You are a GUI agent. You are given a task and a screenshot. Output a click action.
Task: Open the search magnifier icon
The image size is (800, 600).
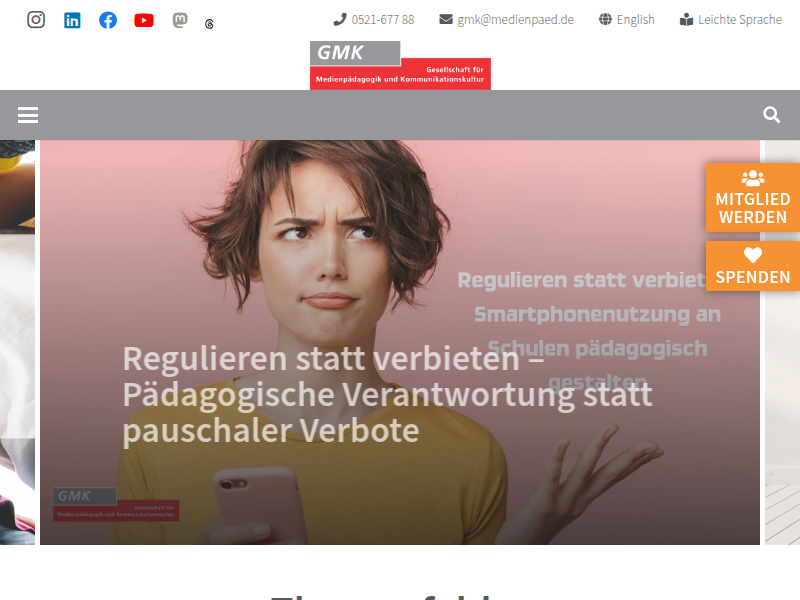771,115
